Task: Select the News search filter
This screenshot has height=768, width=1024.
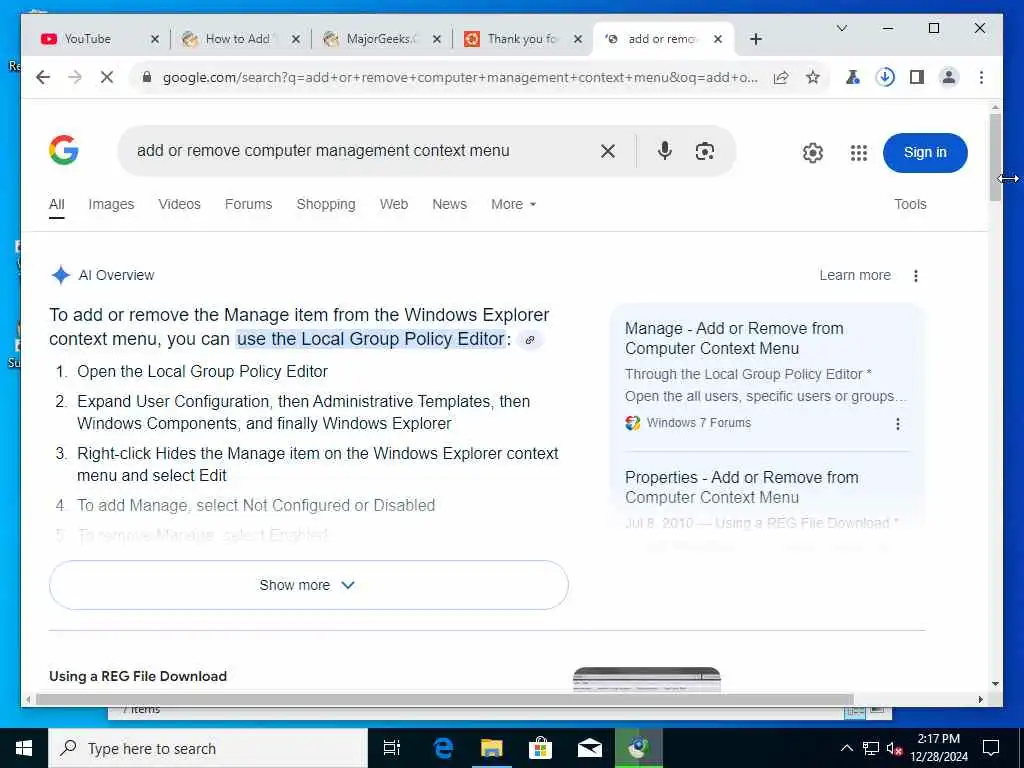Action: [449, 204]
